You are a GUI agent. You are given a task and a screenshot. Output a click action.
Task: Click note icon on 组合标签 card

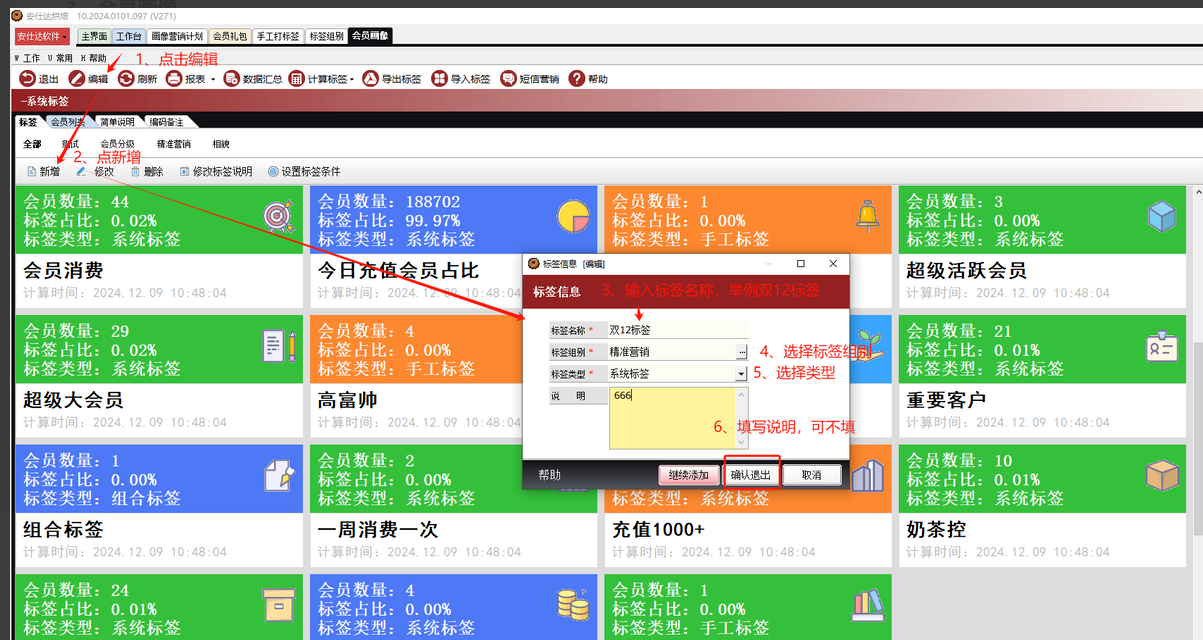click(279, 476)
